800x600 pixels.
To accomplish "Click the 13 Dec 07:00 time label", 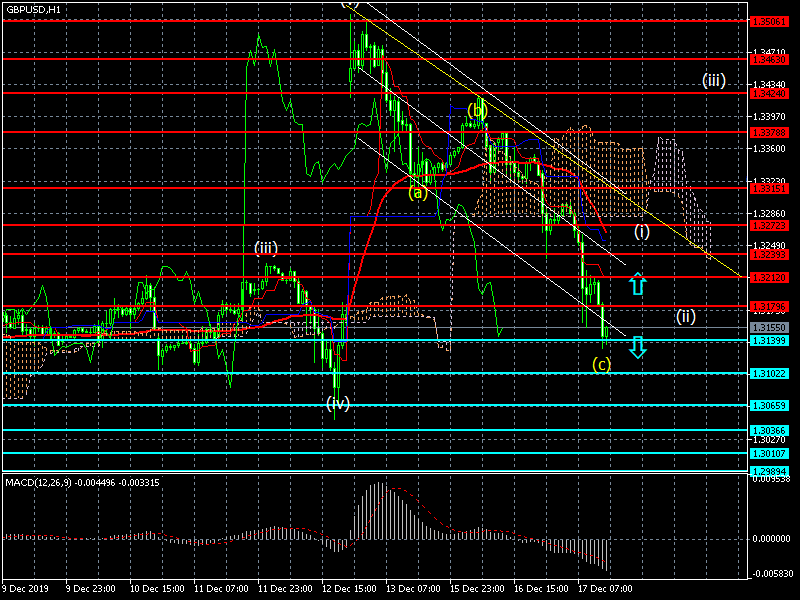I will pos(413,588).
